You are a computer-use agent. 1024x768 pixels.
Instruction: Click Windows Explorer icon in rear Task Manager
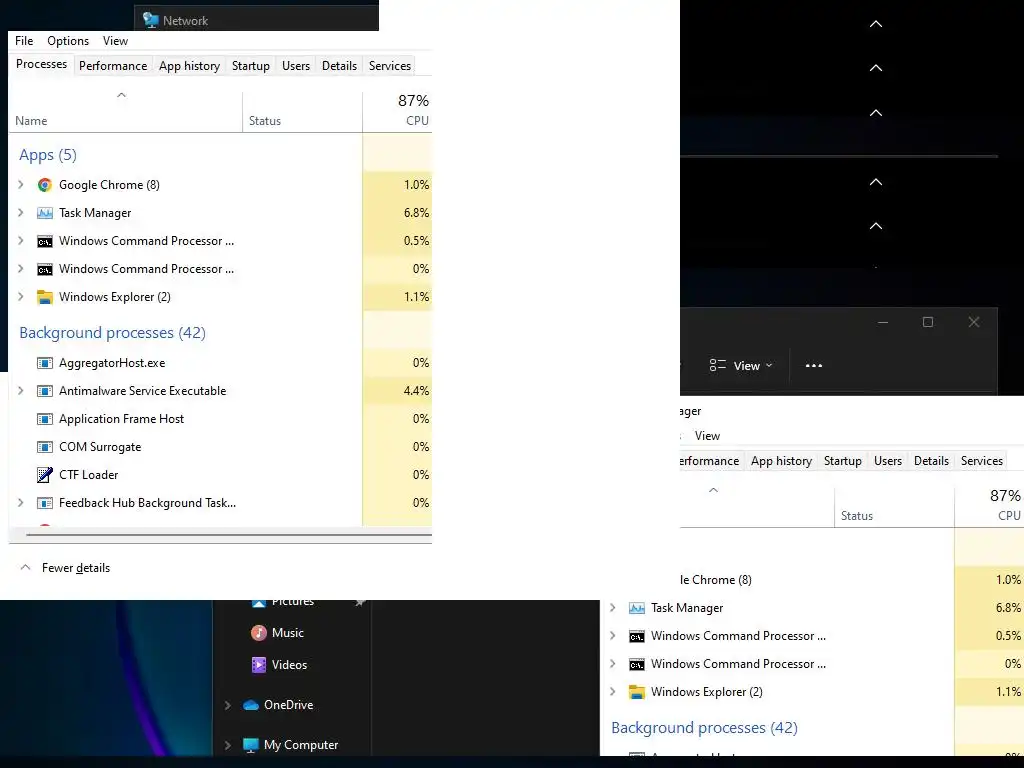[637, 692]
